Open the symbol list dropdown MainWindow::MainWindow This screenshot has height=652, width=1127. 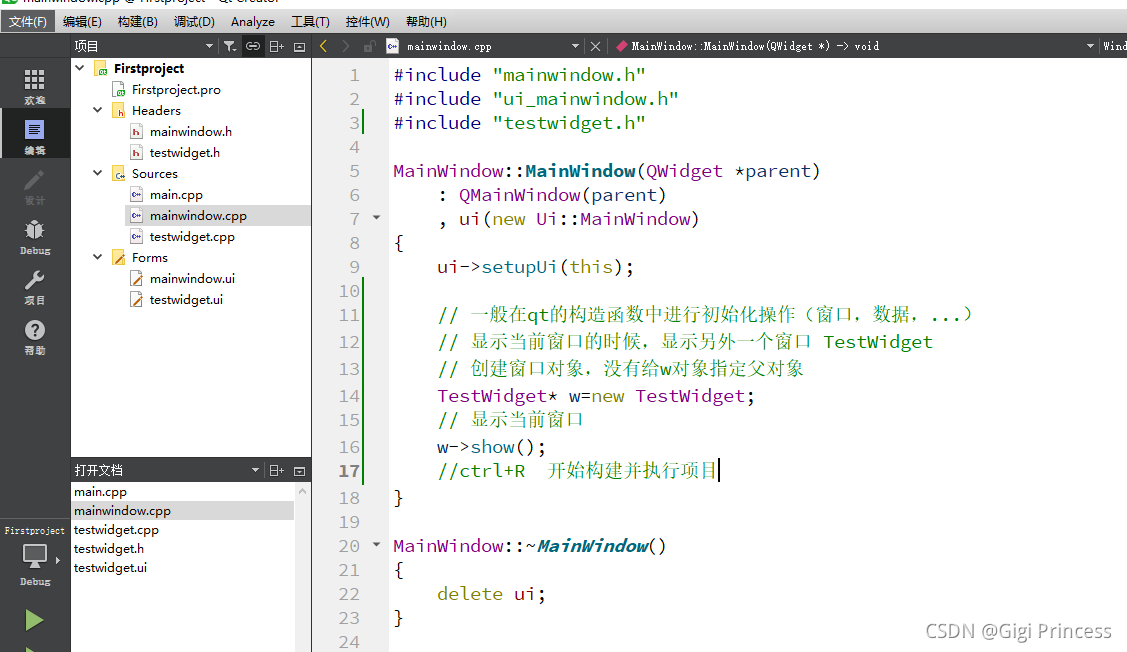point(1090,46)
